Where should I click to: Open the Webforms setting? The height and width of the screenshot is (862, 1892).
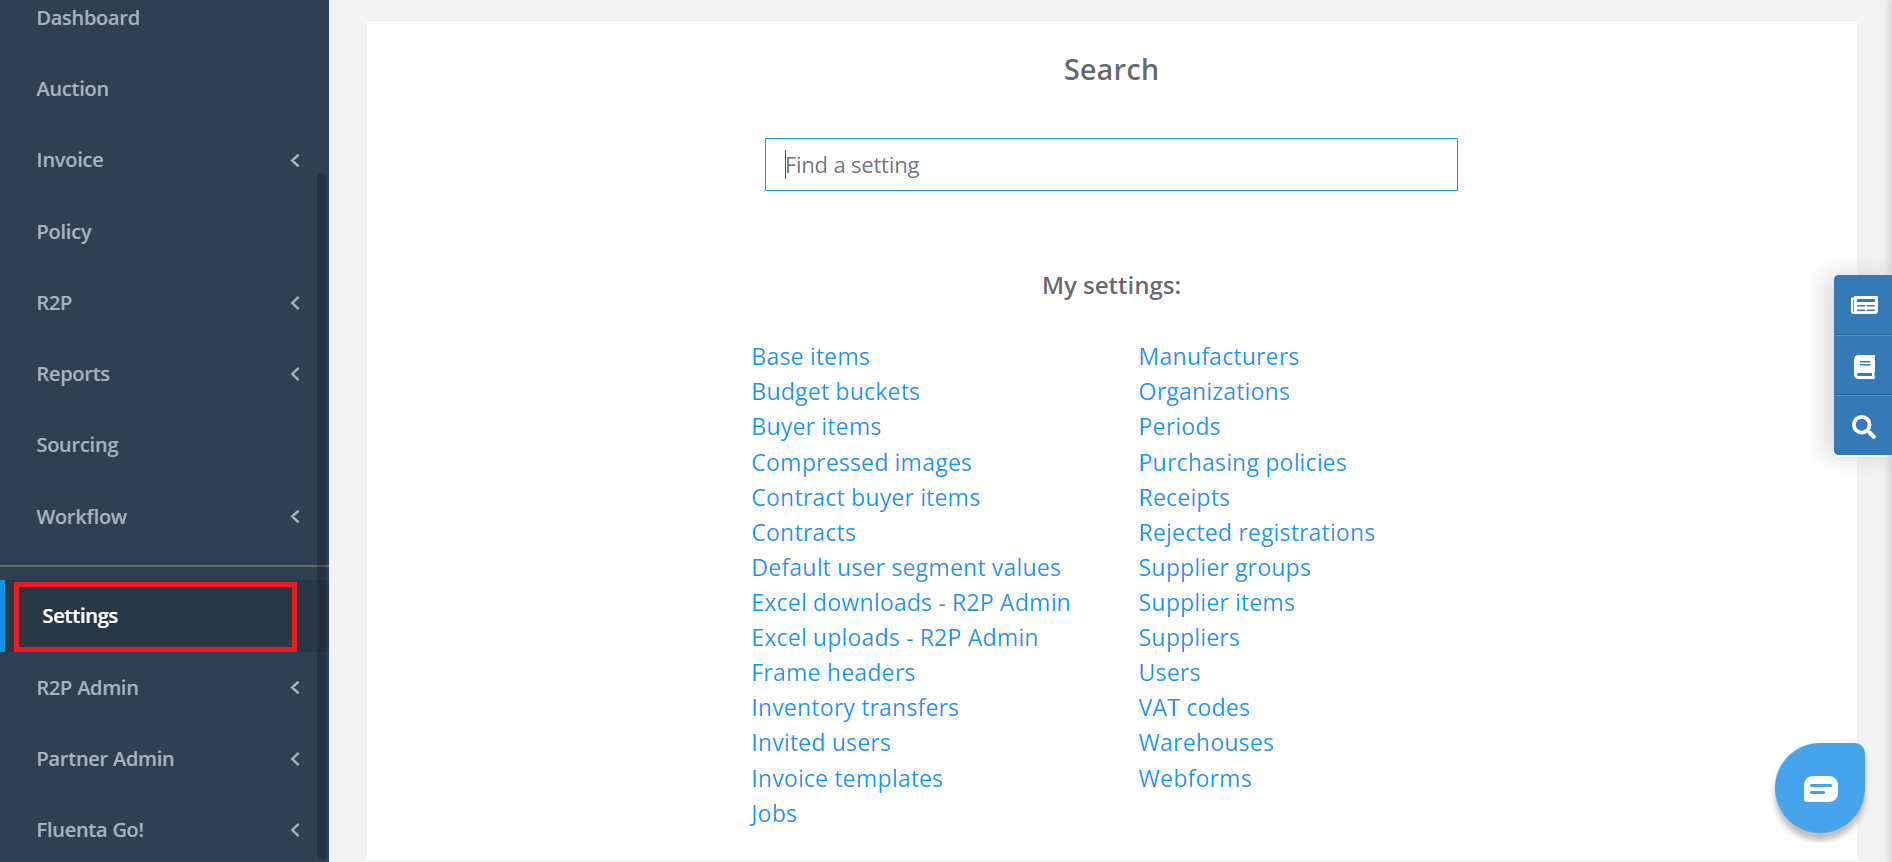1195,779
